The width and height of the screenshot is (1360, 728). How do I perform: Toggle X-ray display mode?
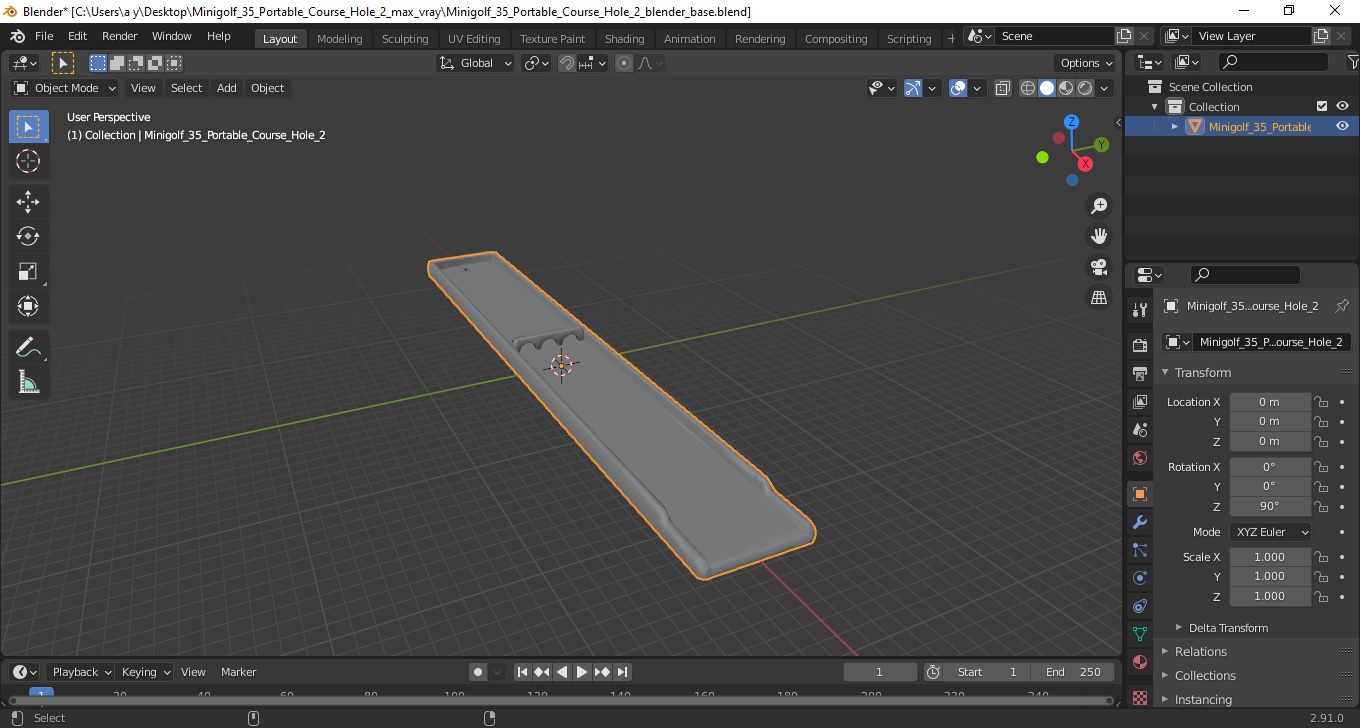[x=1003, y=88]
